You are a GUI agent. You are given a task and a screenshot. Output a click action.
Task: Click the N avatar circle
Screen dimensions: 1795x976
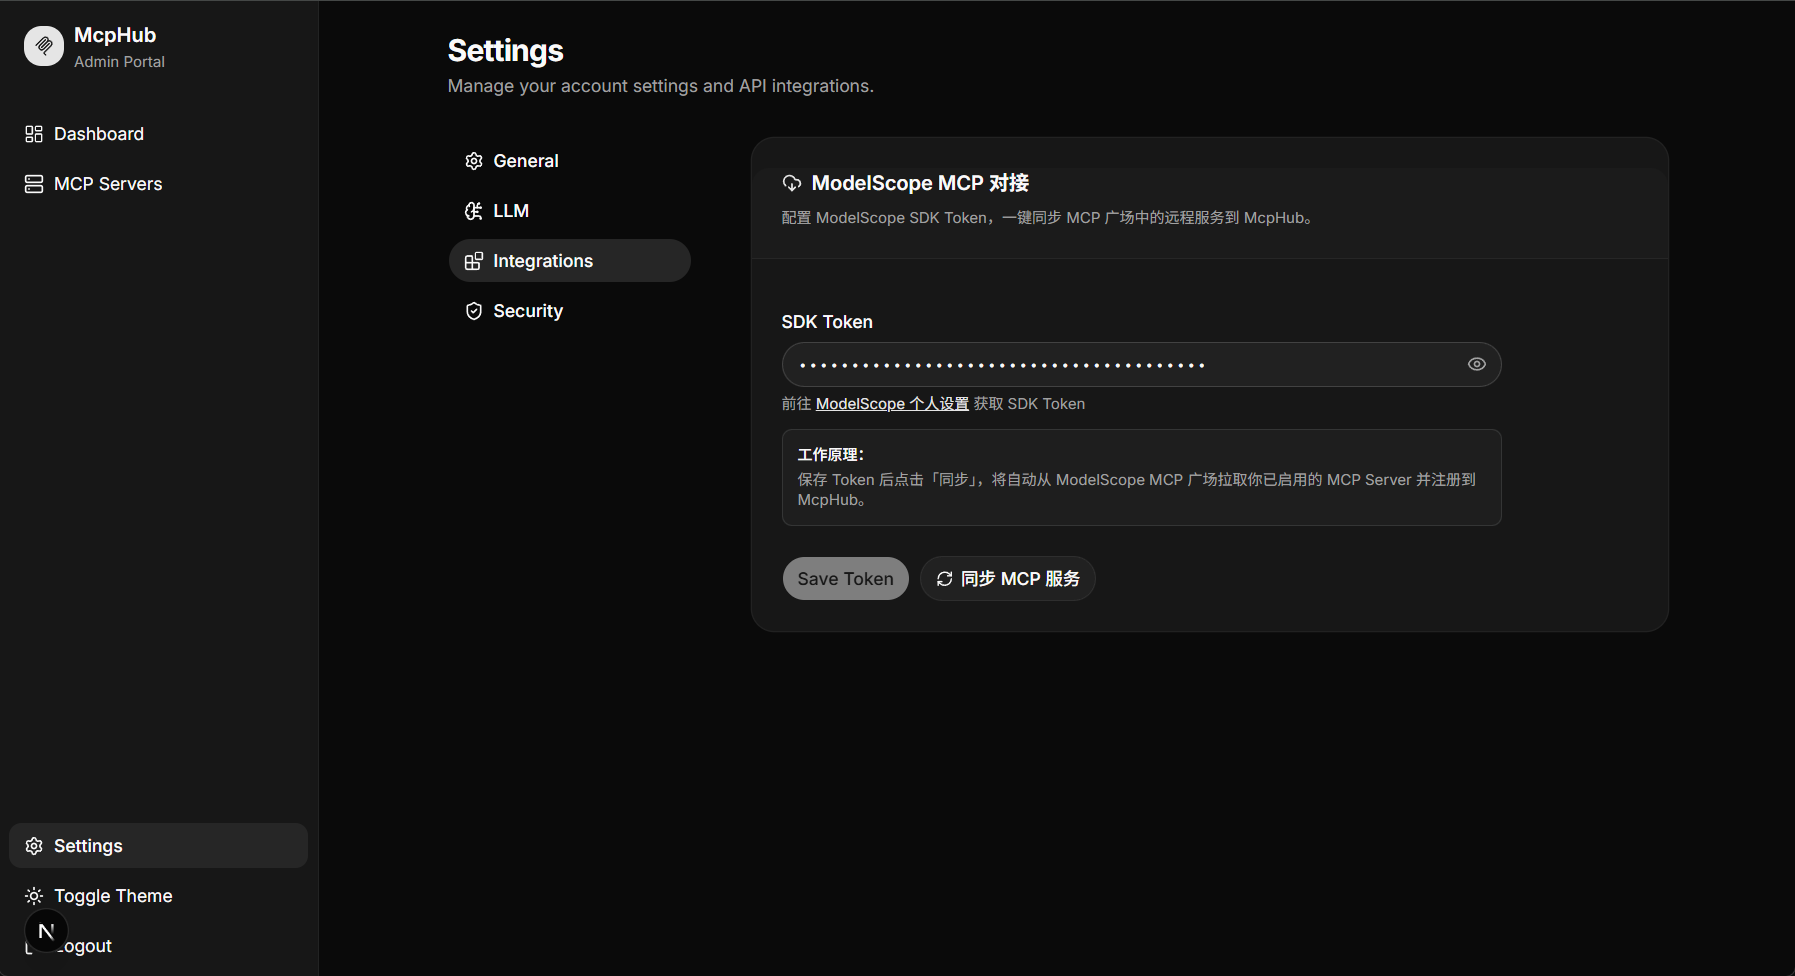[45, 930]
